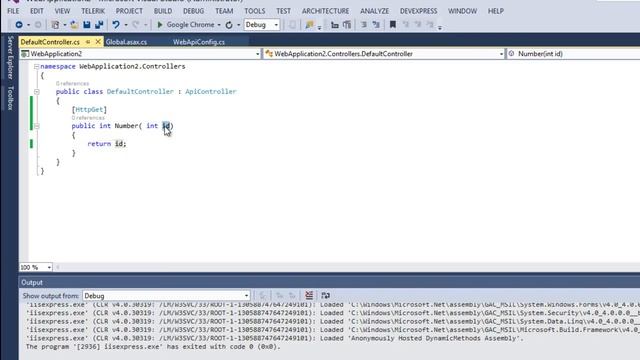Close the DefaultController.cs tab
Screen dimensions: 640x360
pos(98,42)
